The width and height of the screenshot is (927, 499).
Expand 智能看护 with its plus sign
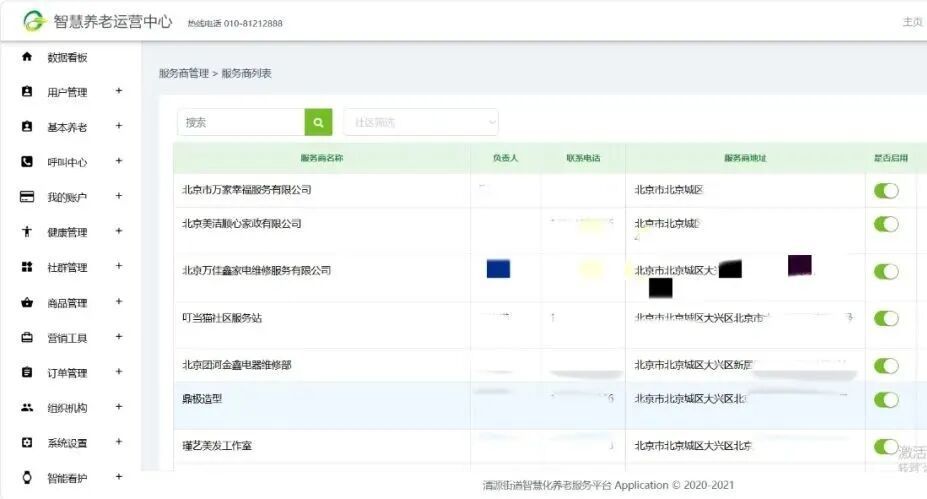119,476
